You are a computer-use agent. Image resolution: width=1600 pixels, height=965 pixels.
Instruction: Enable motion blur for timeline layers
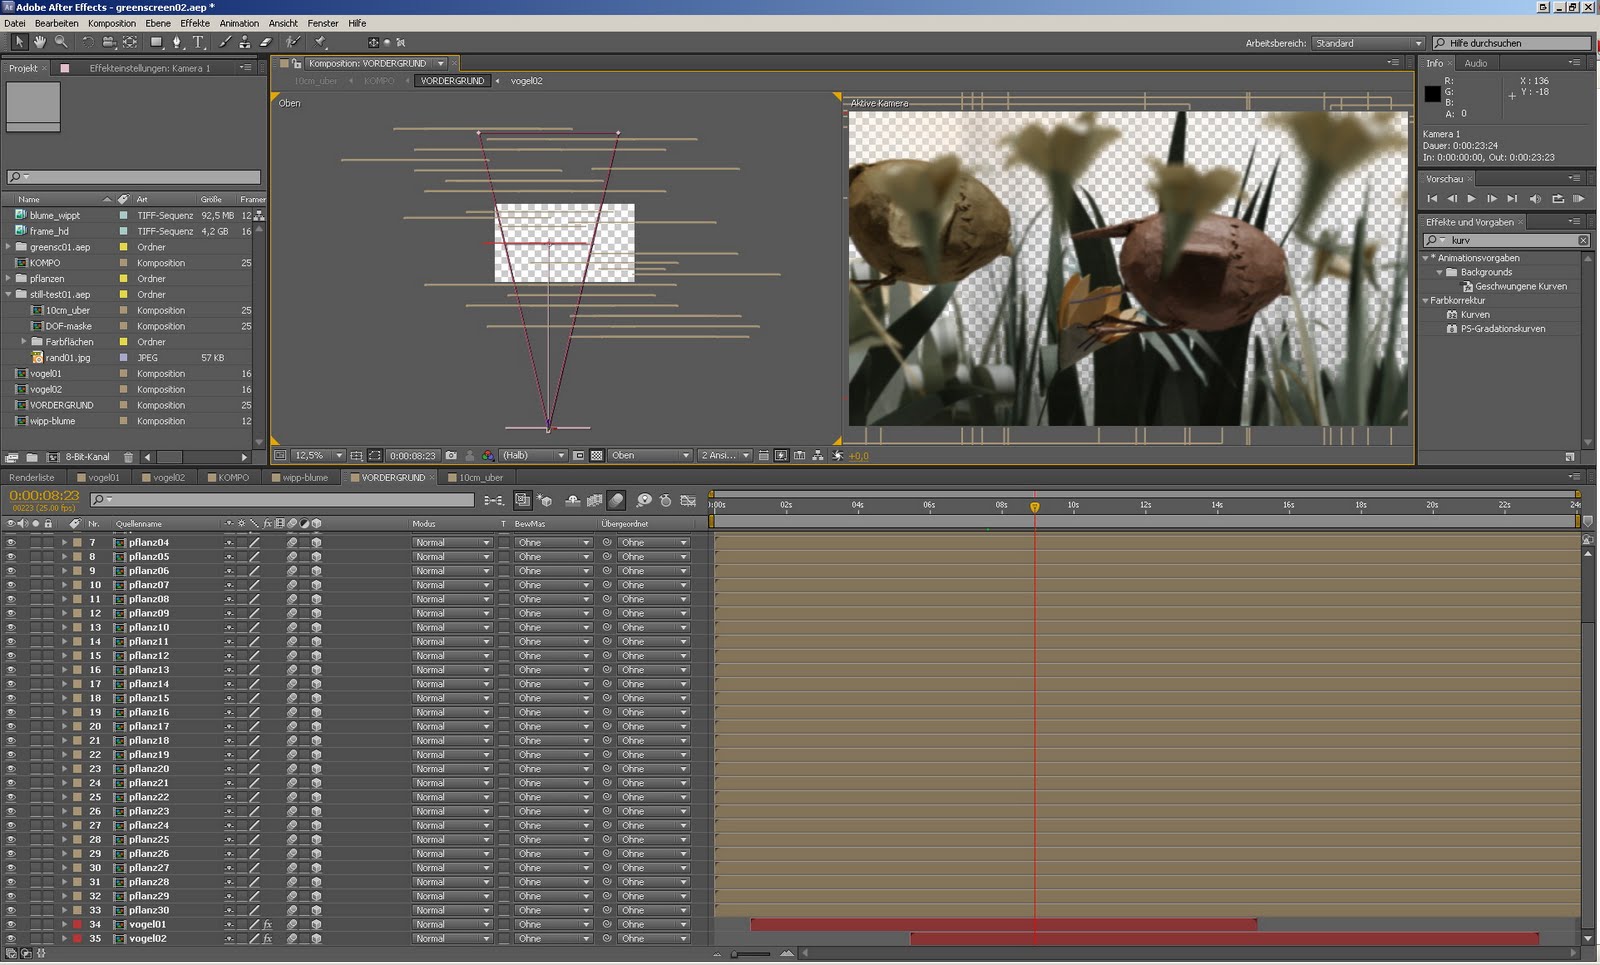click(x=617, y=500)
